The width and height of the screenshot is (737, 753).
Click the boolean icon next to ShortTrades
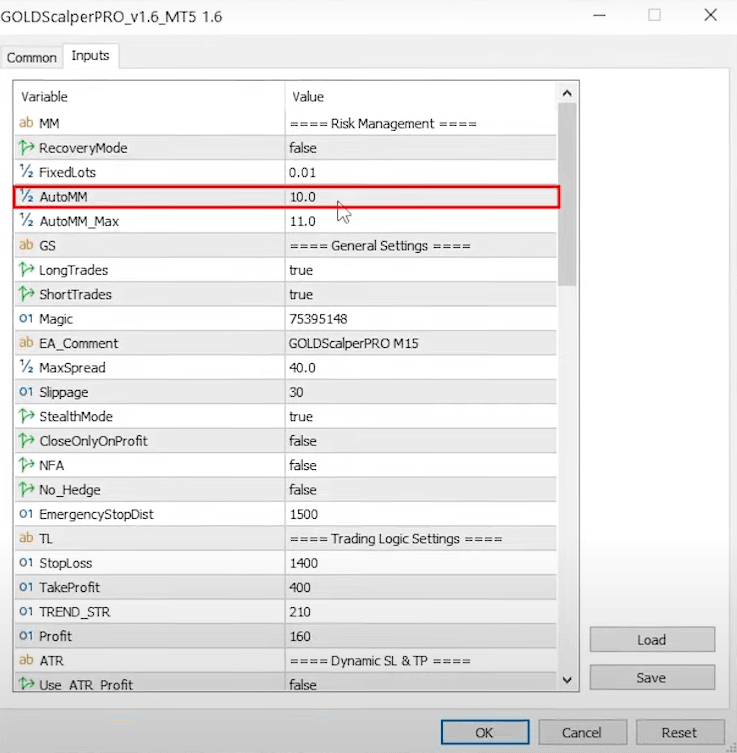[x=26, y=294]
